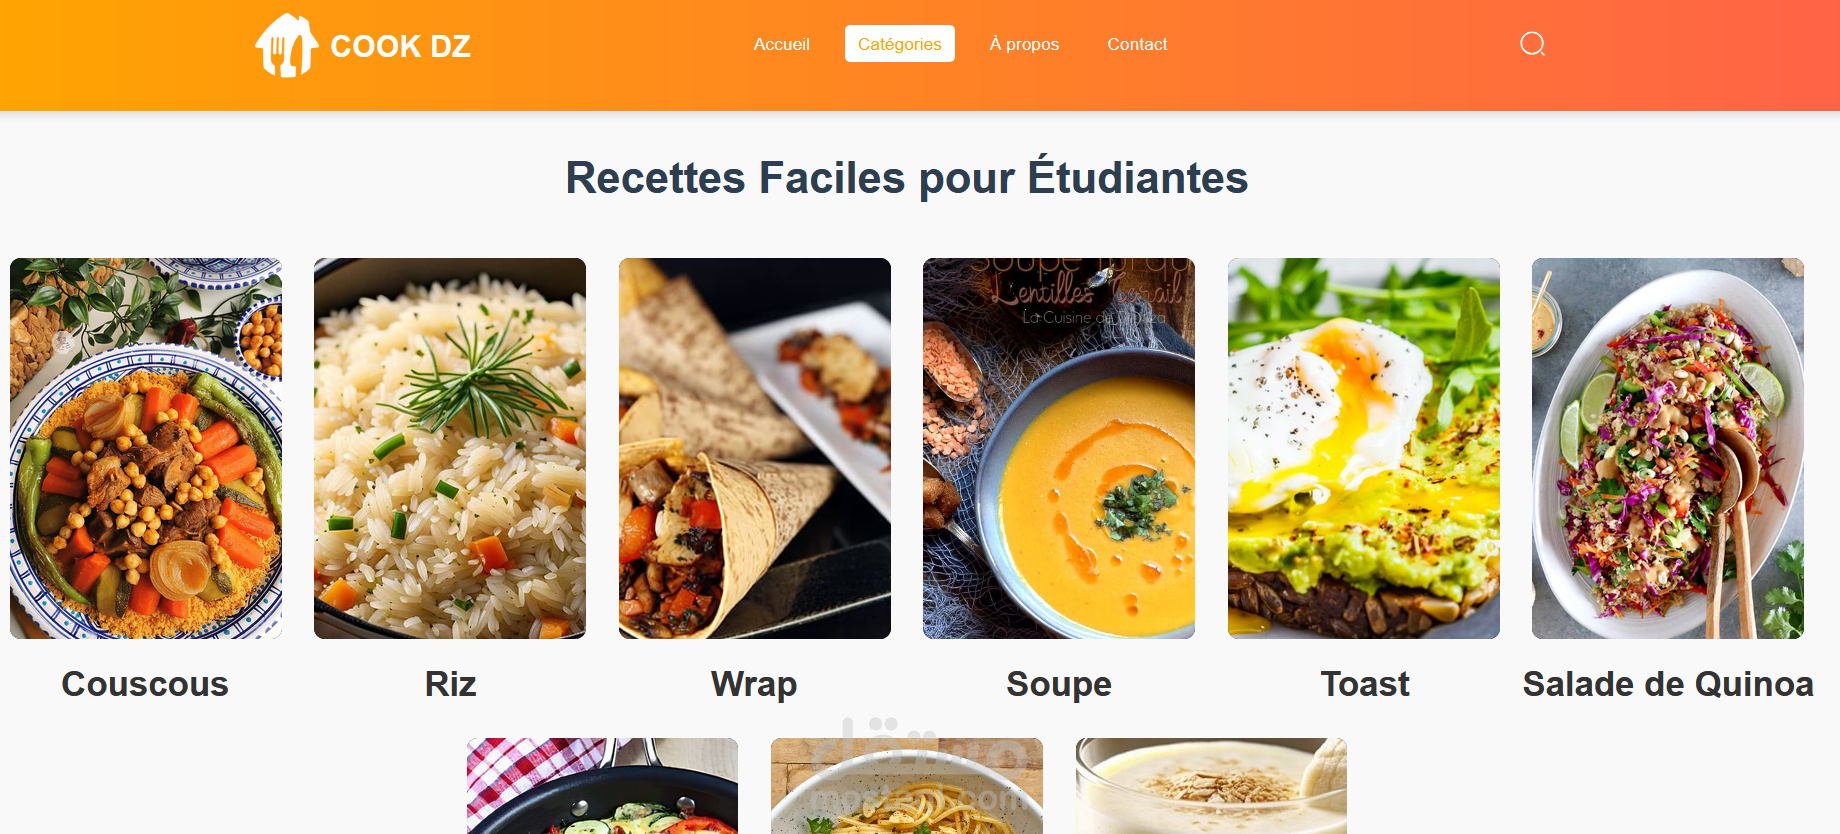
Task: Open the Salade de Quinoa image
Action: (1668, 448)
